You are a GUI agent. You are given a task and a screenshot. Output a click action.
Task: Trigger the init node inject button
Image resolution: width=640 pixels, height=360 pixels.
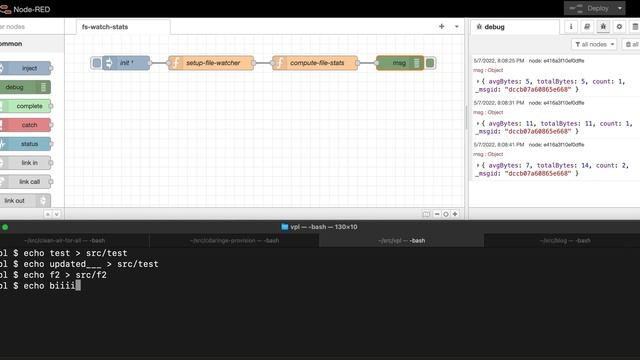(96, 63)
